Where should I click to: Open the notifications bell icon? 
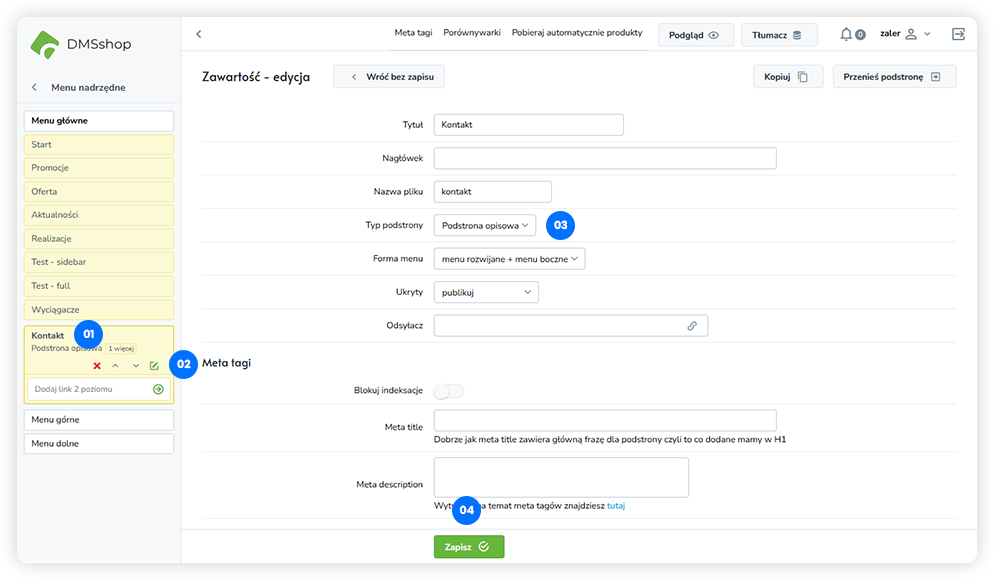coord(847,34)
